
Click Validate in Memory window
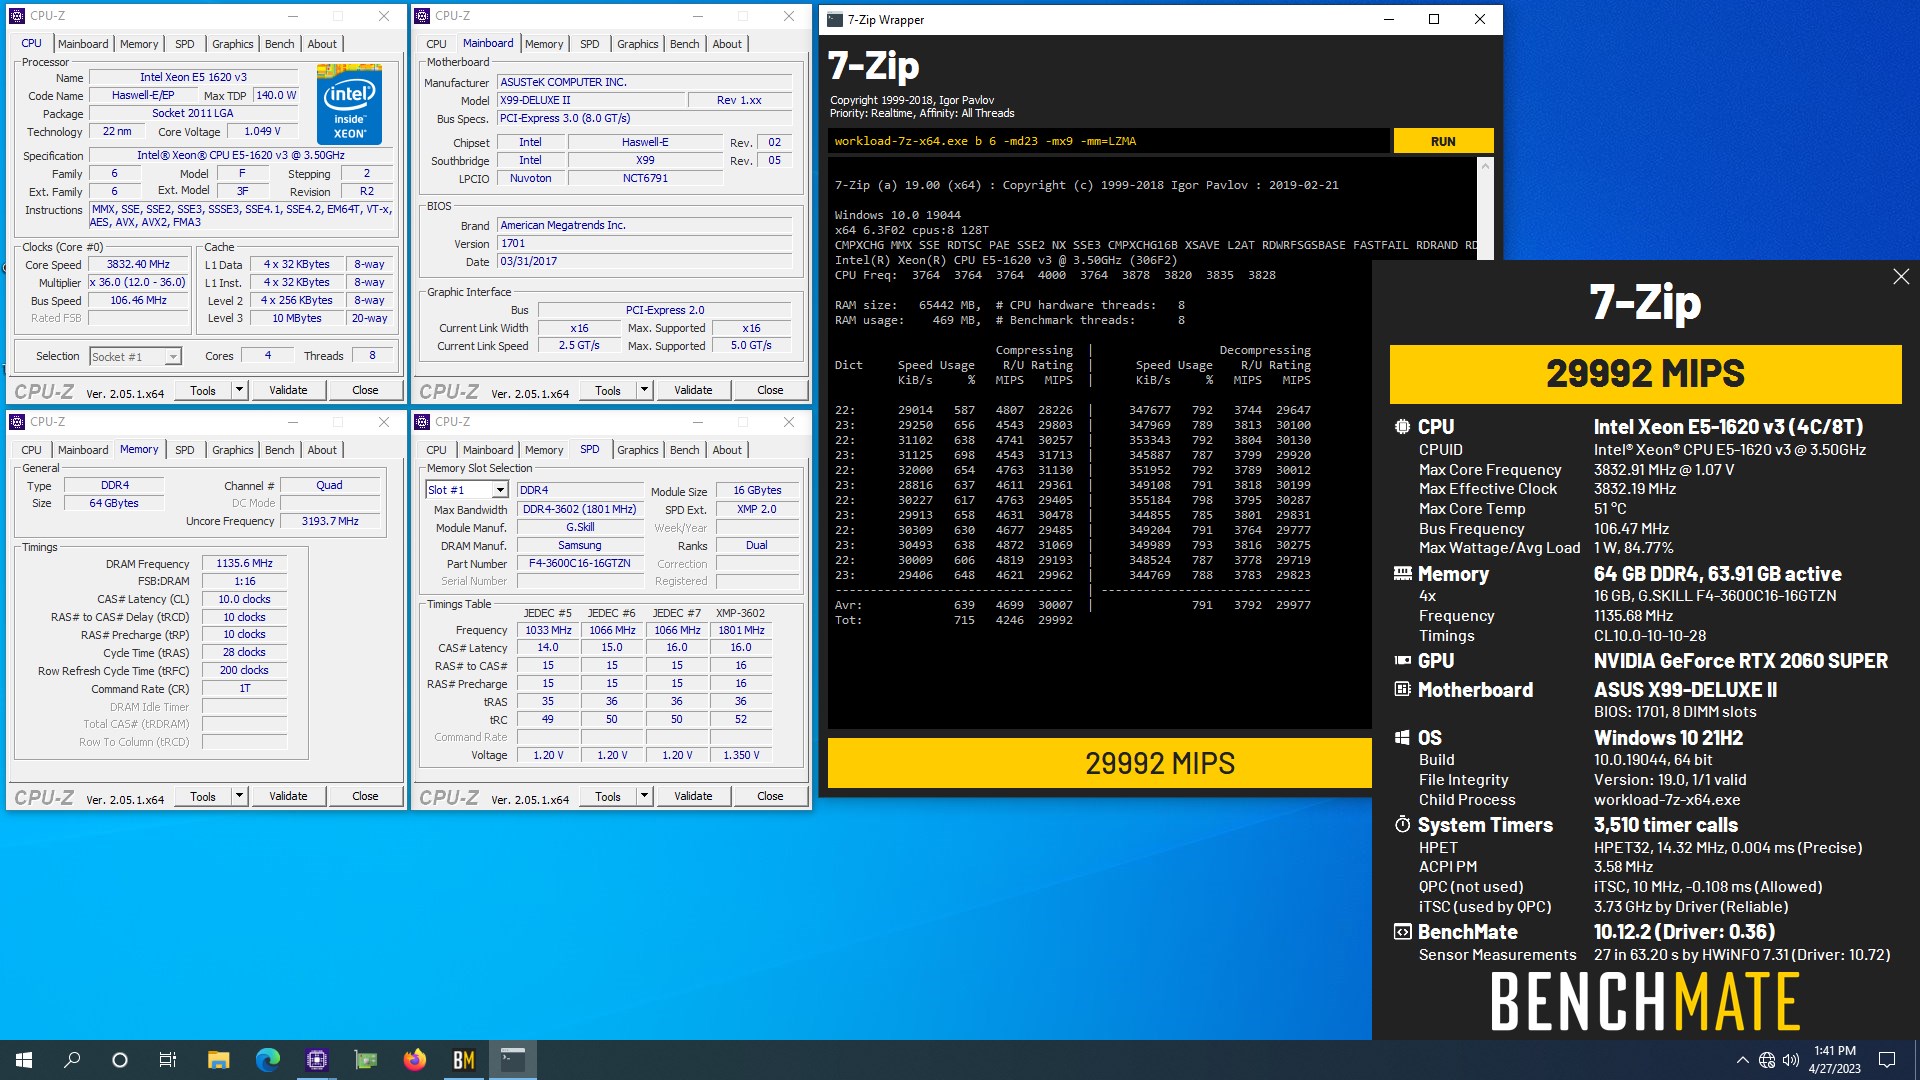[x=288, y=796]
